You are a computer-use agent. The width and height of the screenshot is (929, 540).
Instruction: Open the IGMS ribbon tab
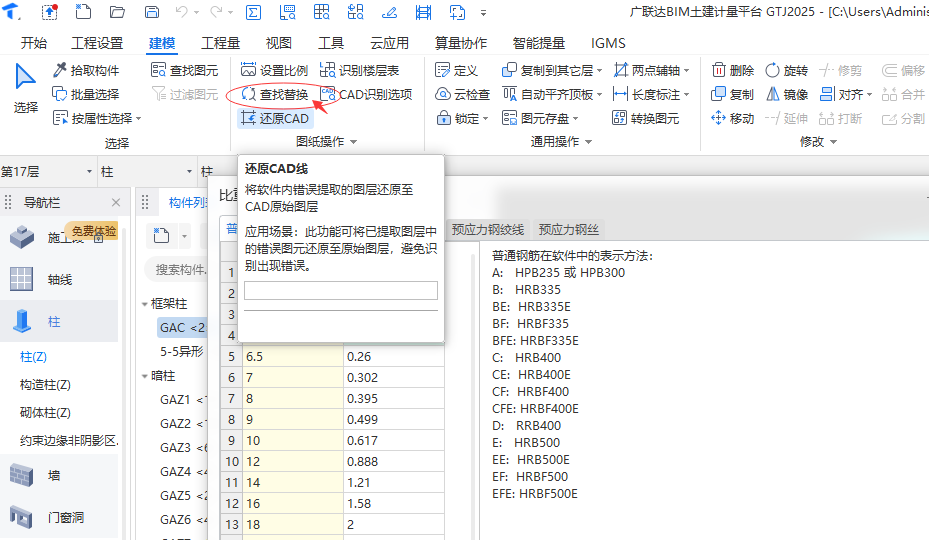tap(608, 43)
